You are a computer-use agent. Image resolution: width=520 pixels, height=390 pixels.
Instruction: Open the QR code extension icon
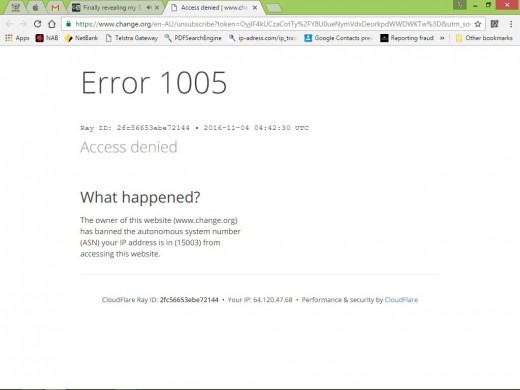(494, 24)
